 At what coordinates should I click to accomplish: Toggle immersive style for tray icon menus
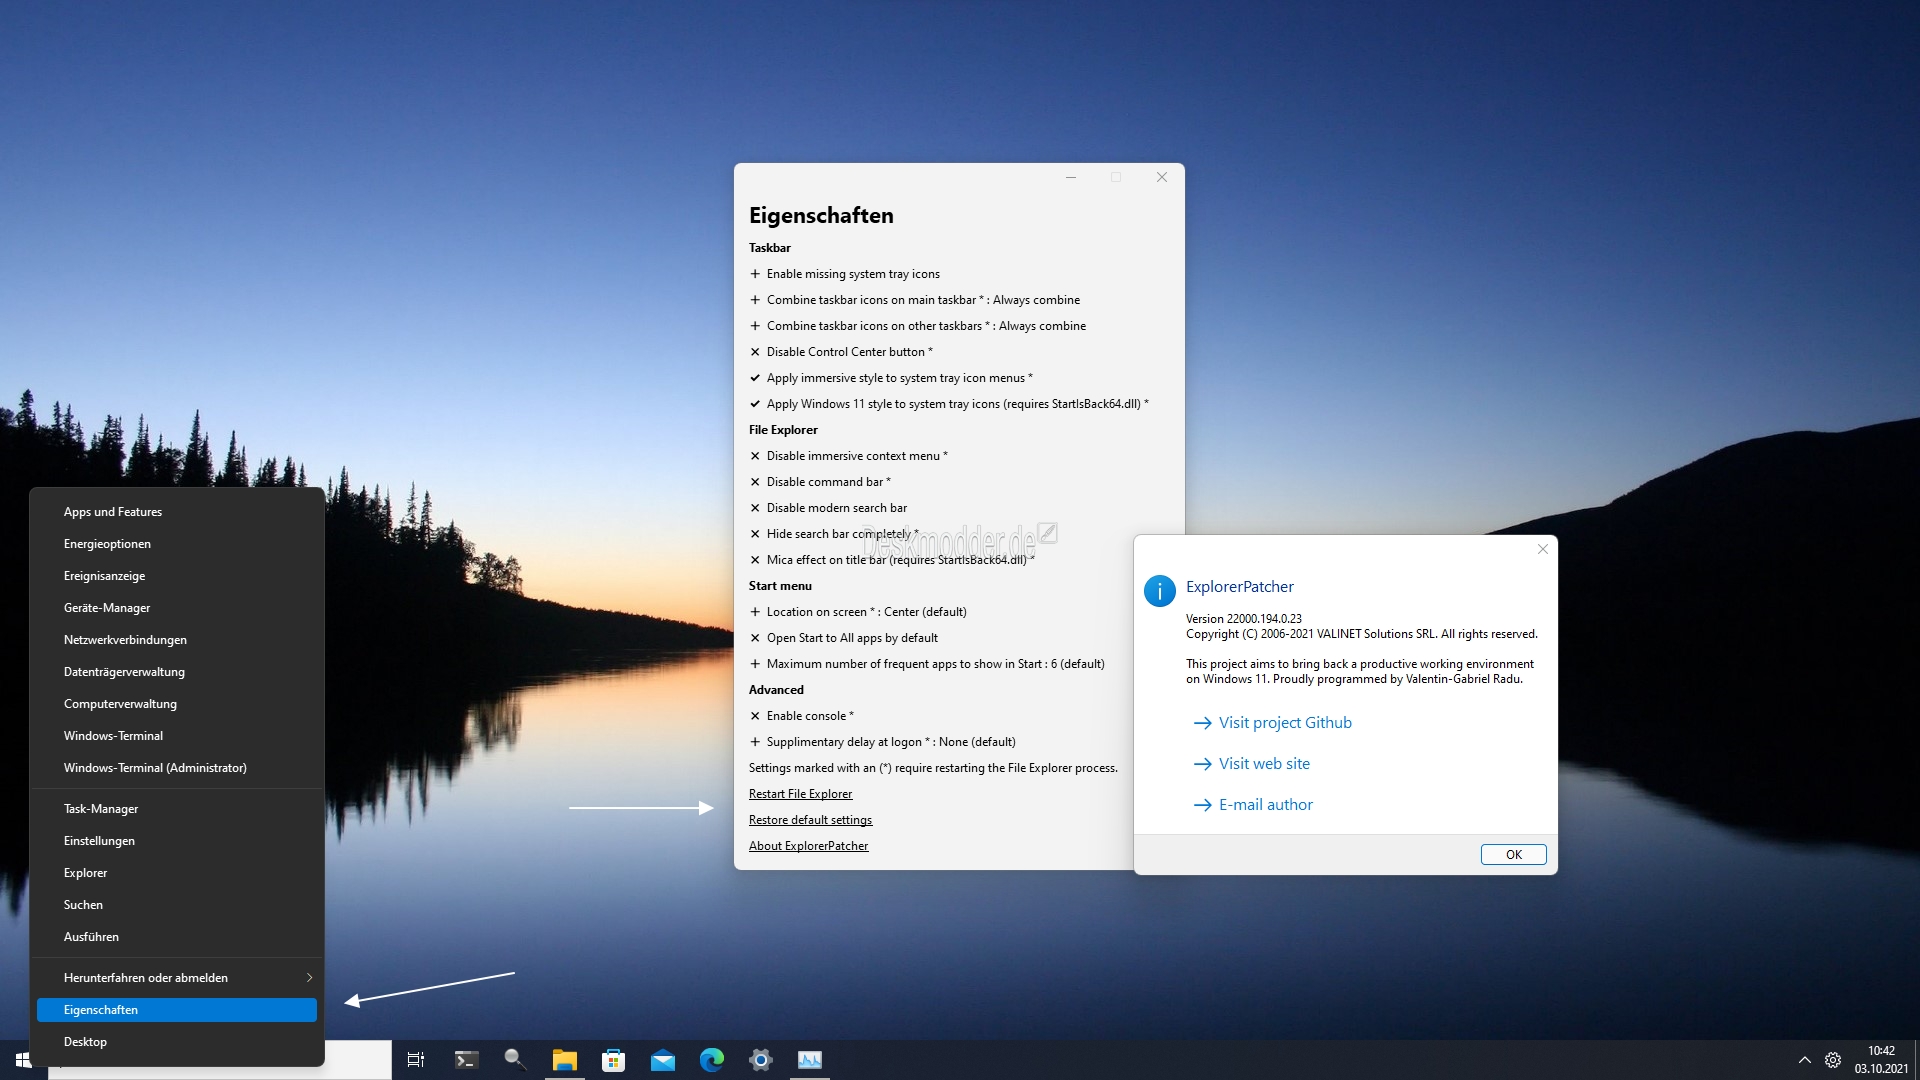pyautogui.click(x=891, y=378)
